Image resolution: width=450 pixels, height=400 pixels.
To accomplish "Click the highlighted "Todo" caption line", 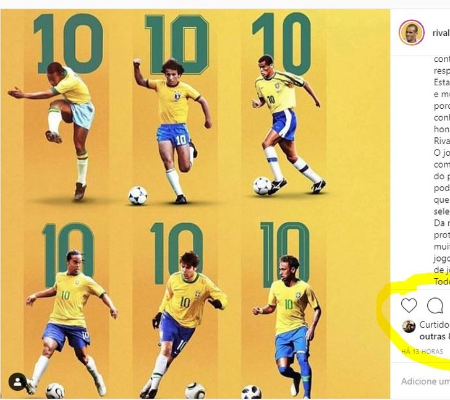I will click(x=442, y=281).
